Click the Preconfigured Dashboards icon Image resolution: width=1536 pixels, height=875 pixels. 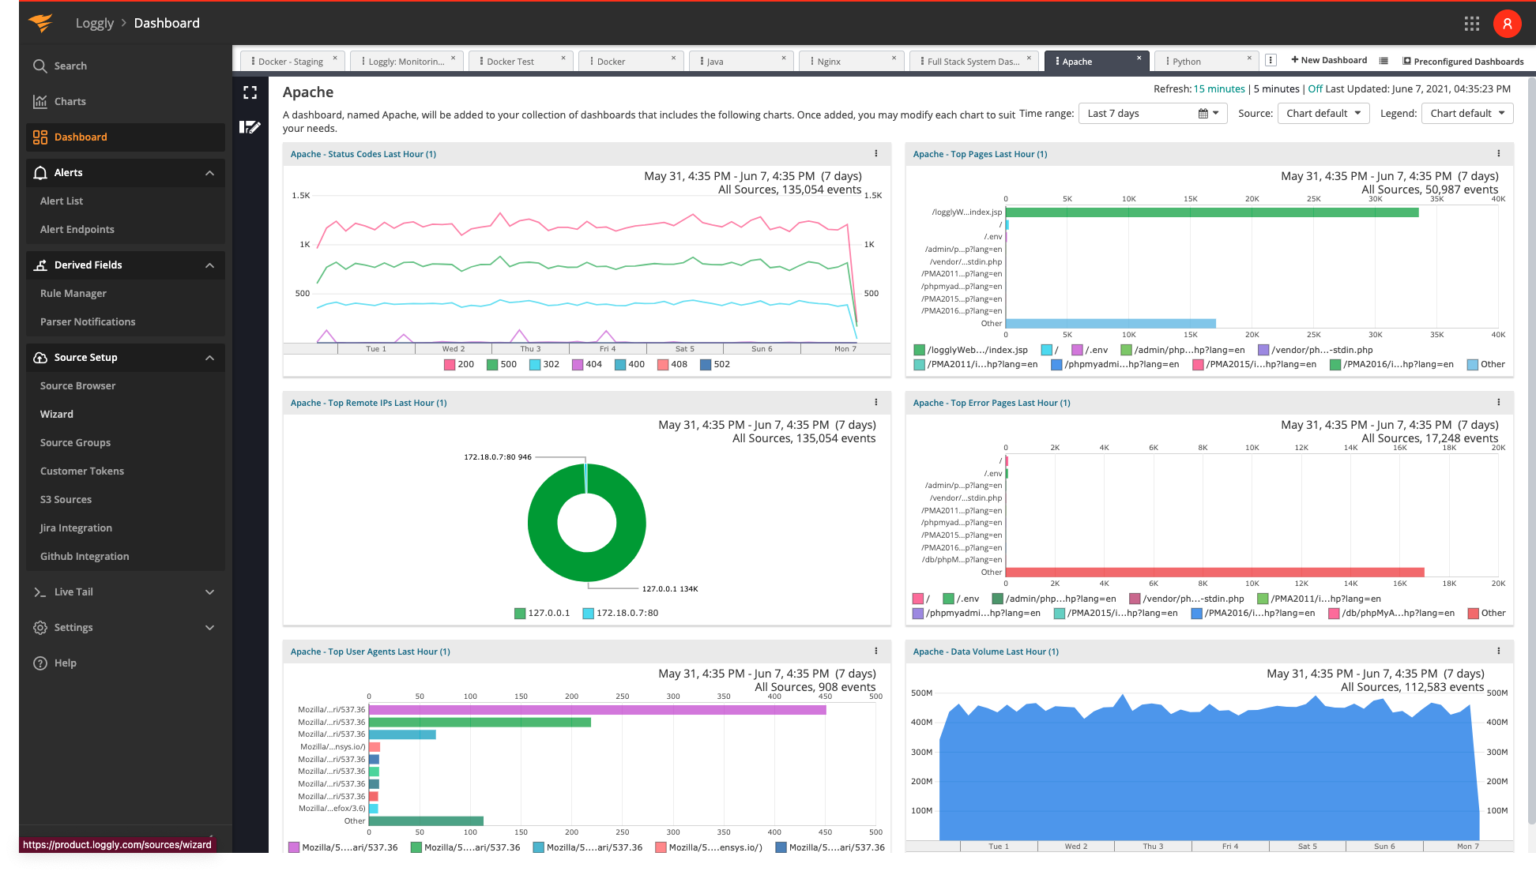[1406, 61]
